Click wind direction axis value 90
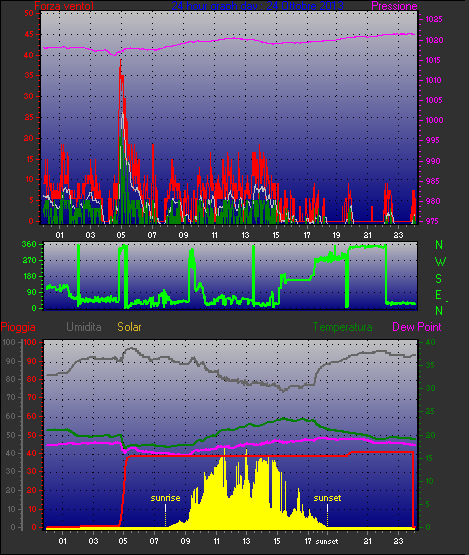469x555 pixels. pos(31,292)
